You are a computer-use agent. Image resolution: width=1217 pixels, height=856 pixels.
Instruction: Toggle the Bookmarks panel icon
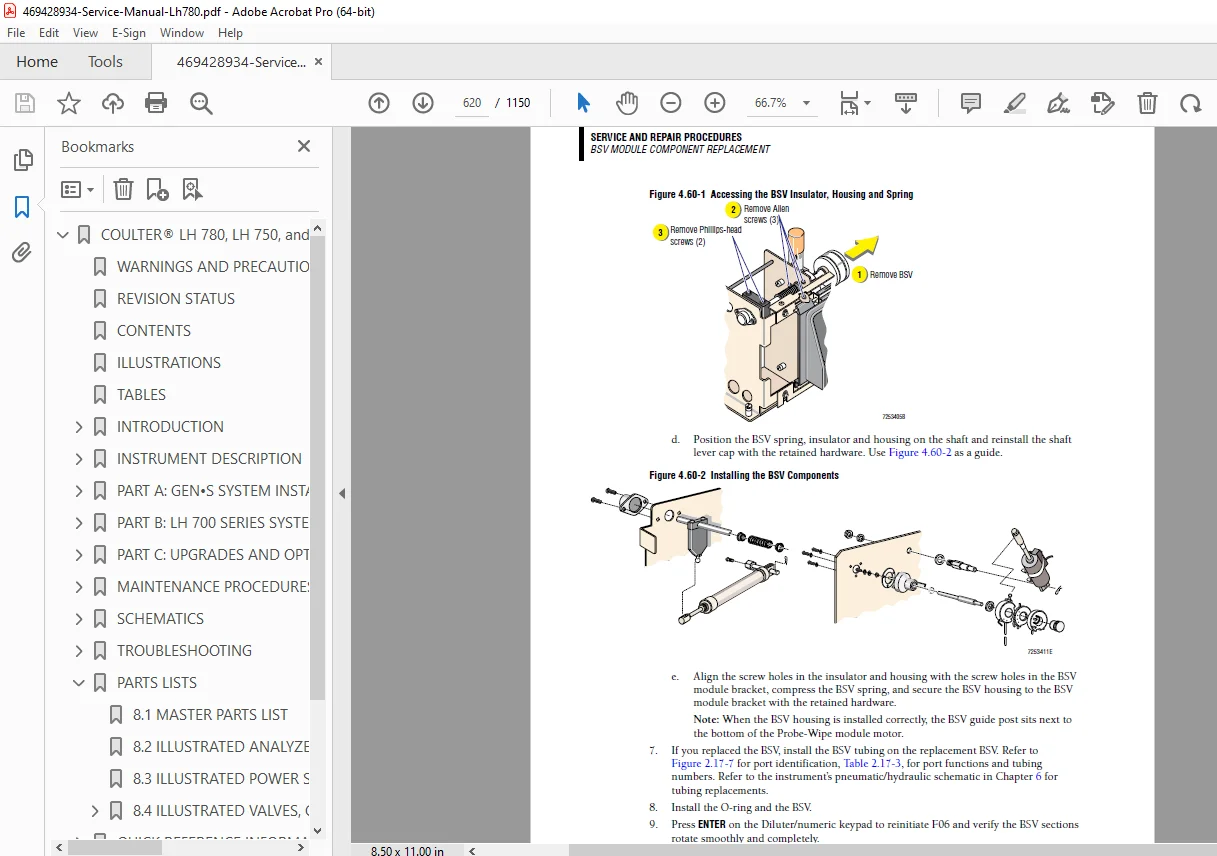pyautogui.click(x=22, y=207)
